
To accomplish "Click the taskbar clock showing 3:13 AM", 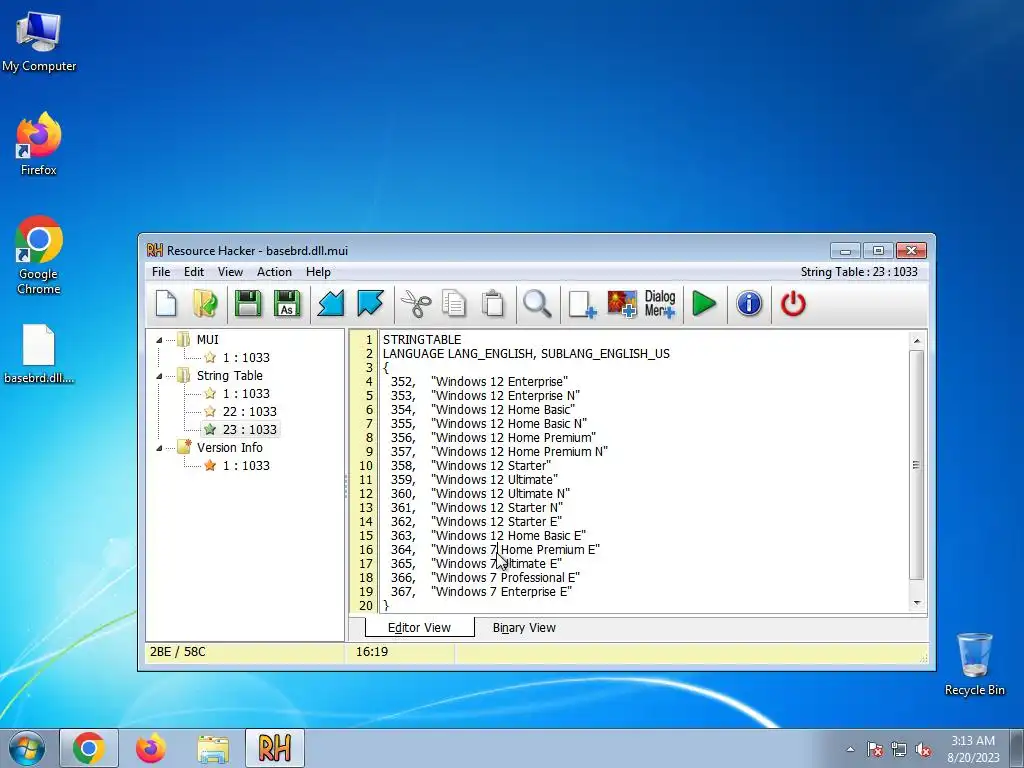I will (972, 748).
